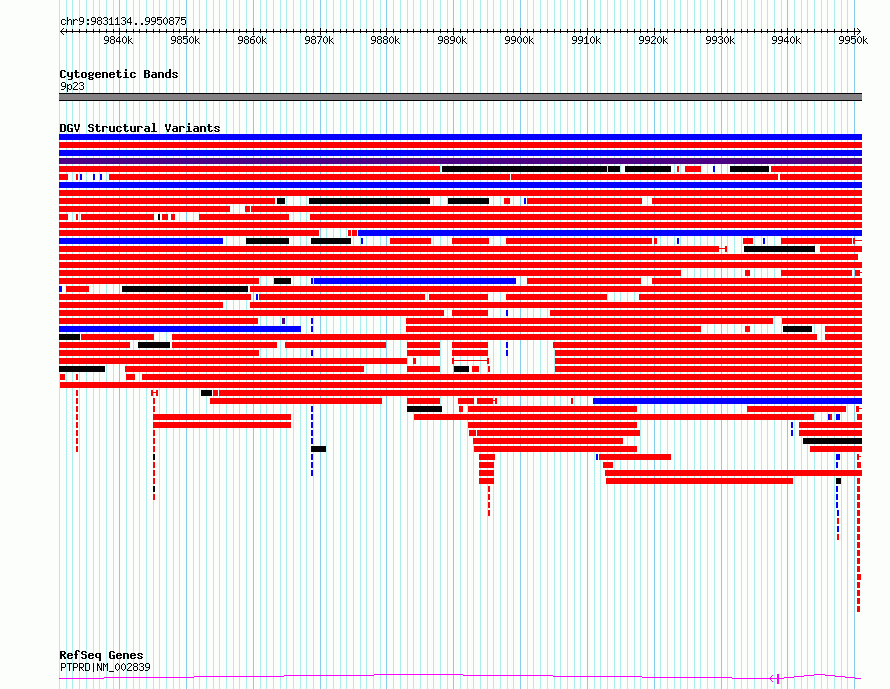Select the magenta PTPRD exon marker near 9940k
The image size is (890, 689).
[x=778, y=678]
